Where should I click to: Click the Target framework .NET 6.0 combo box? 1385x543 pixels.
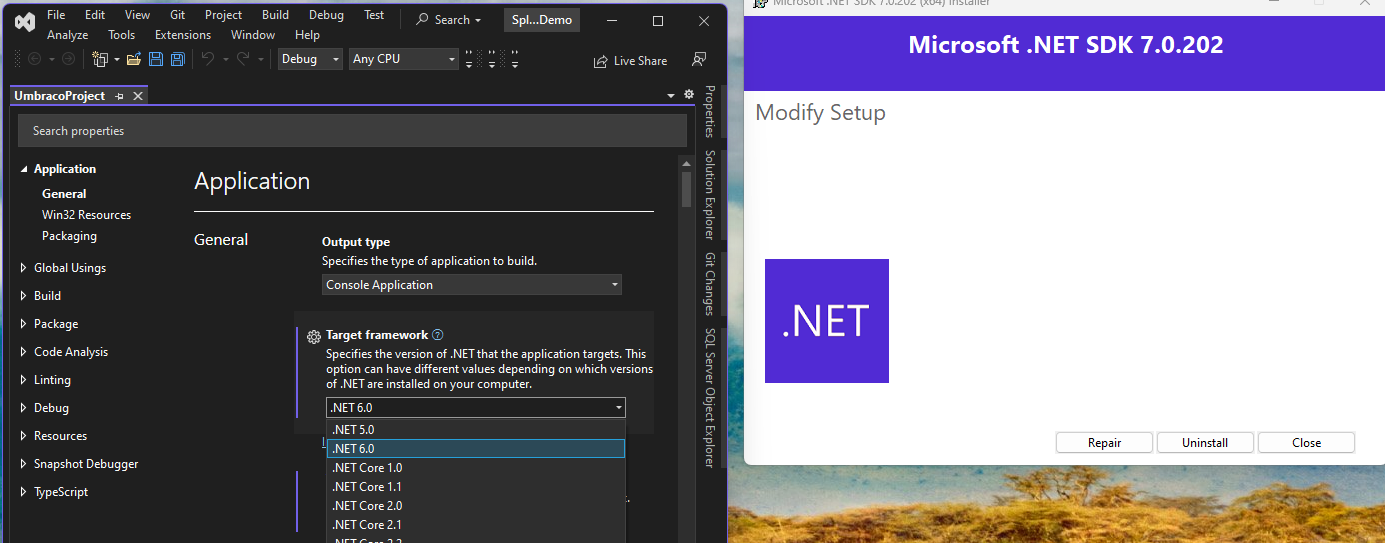476,407
